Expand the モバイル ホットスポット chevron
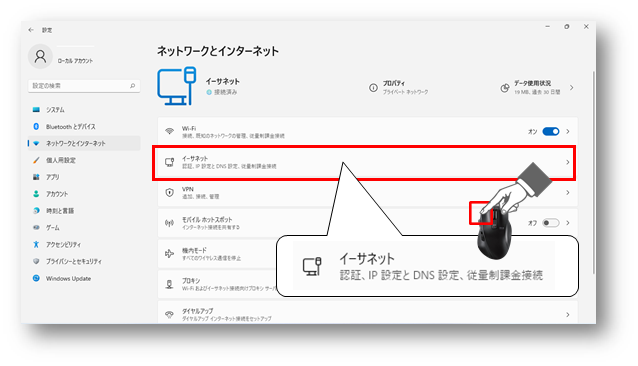This screenshot has height=366, width=638. click(568, 223)
